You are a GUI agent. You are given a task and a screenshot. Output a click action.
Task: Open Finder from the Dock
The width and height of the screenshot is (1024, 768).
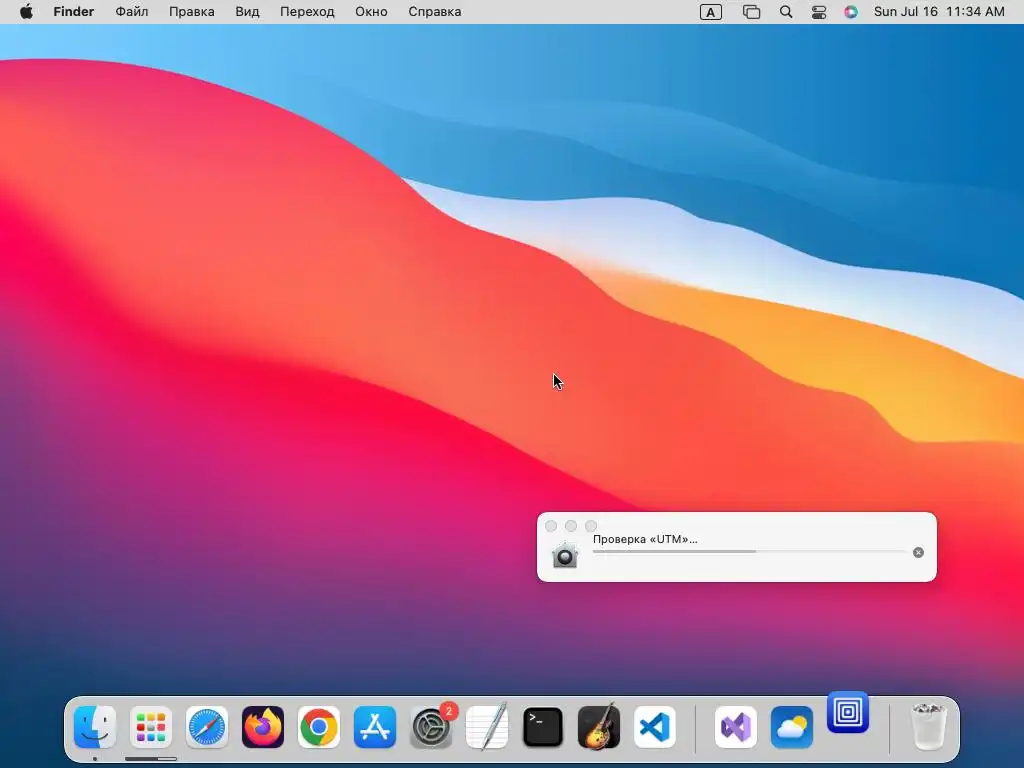(95, 727)
